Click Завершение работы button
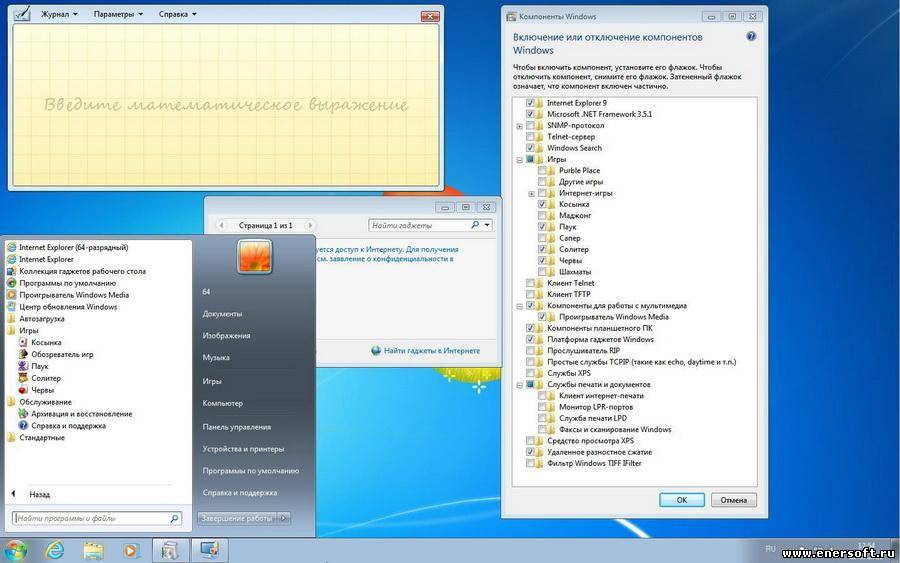This screenshot has width=900, height=563. click(x=236, y=518)
